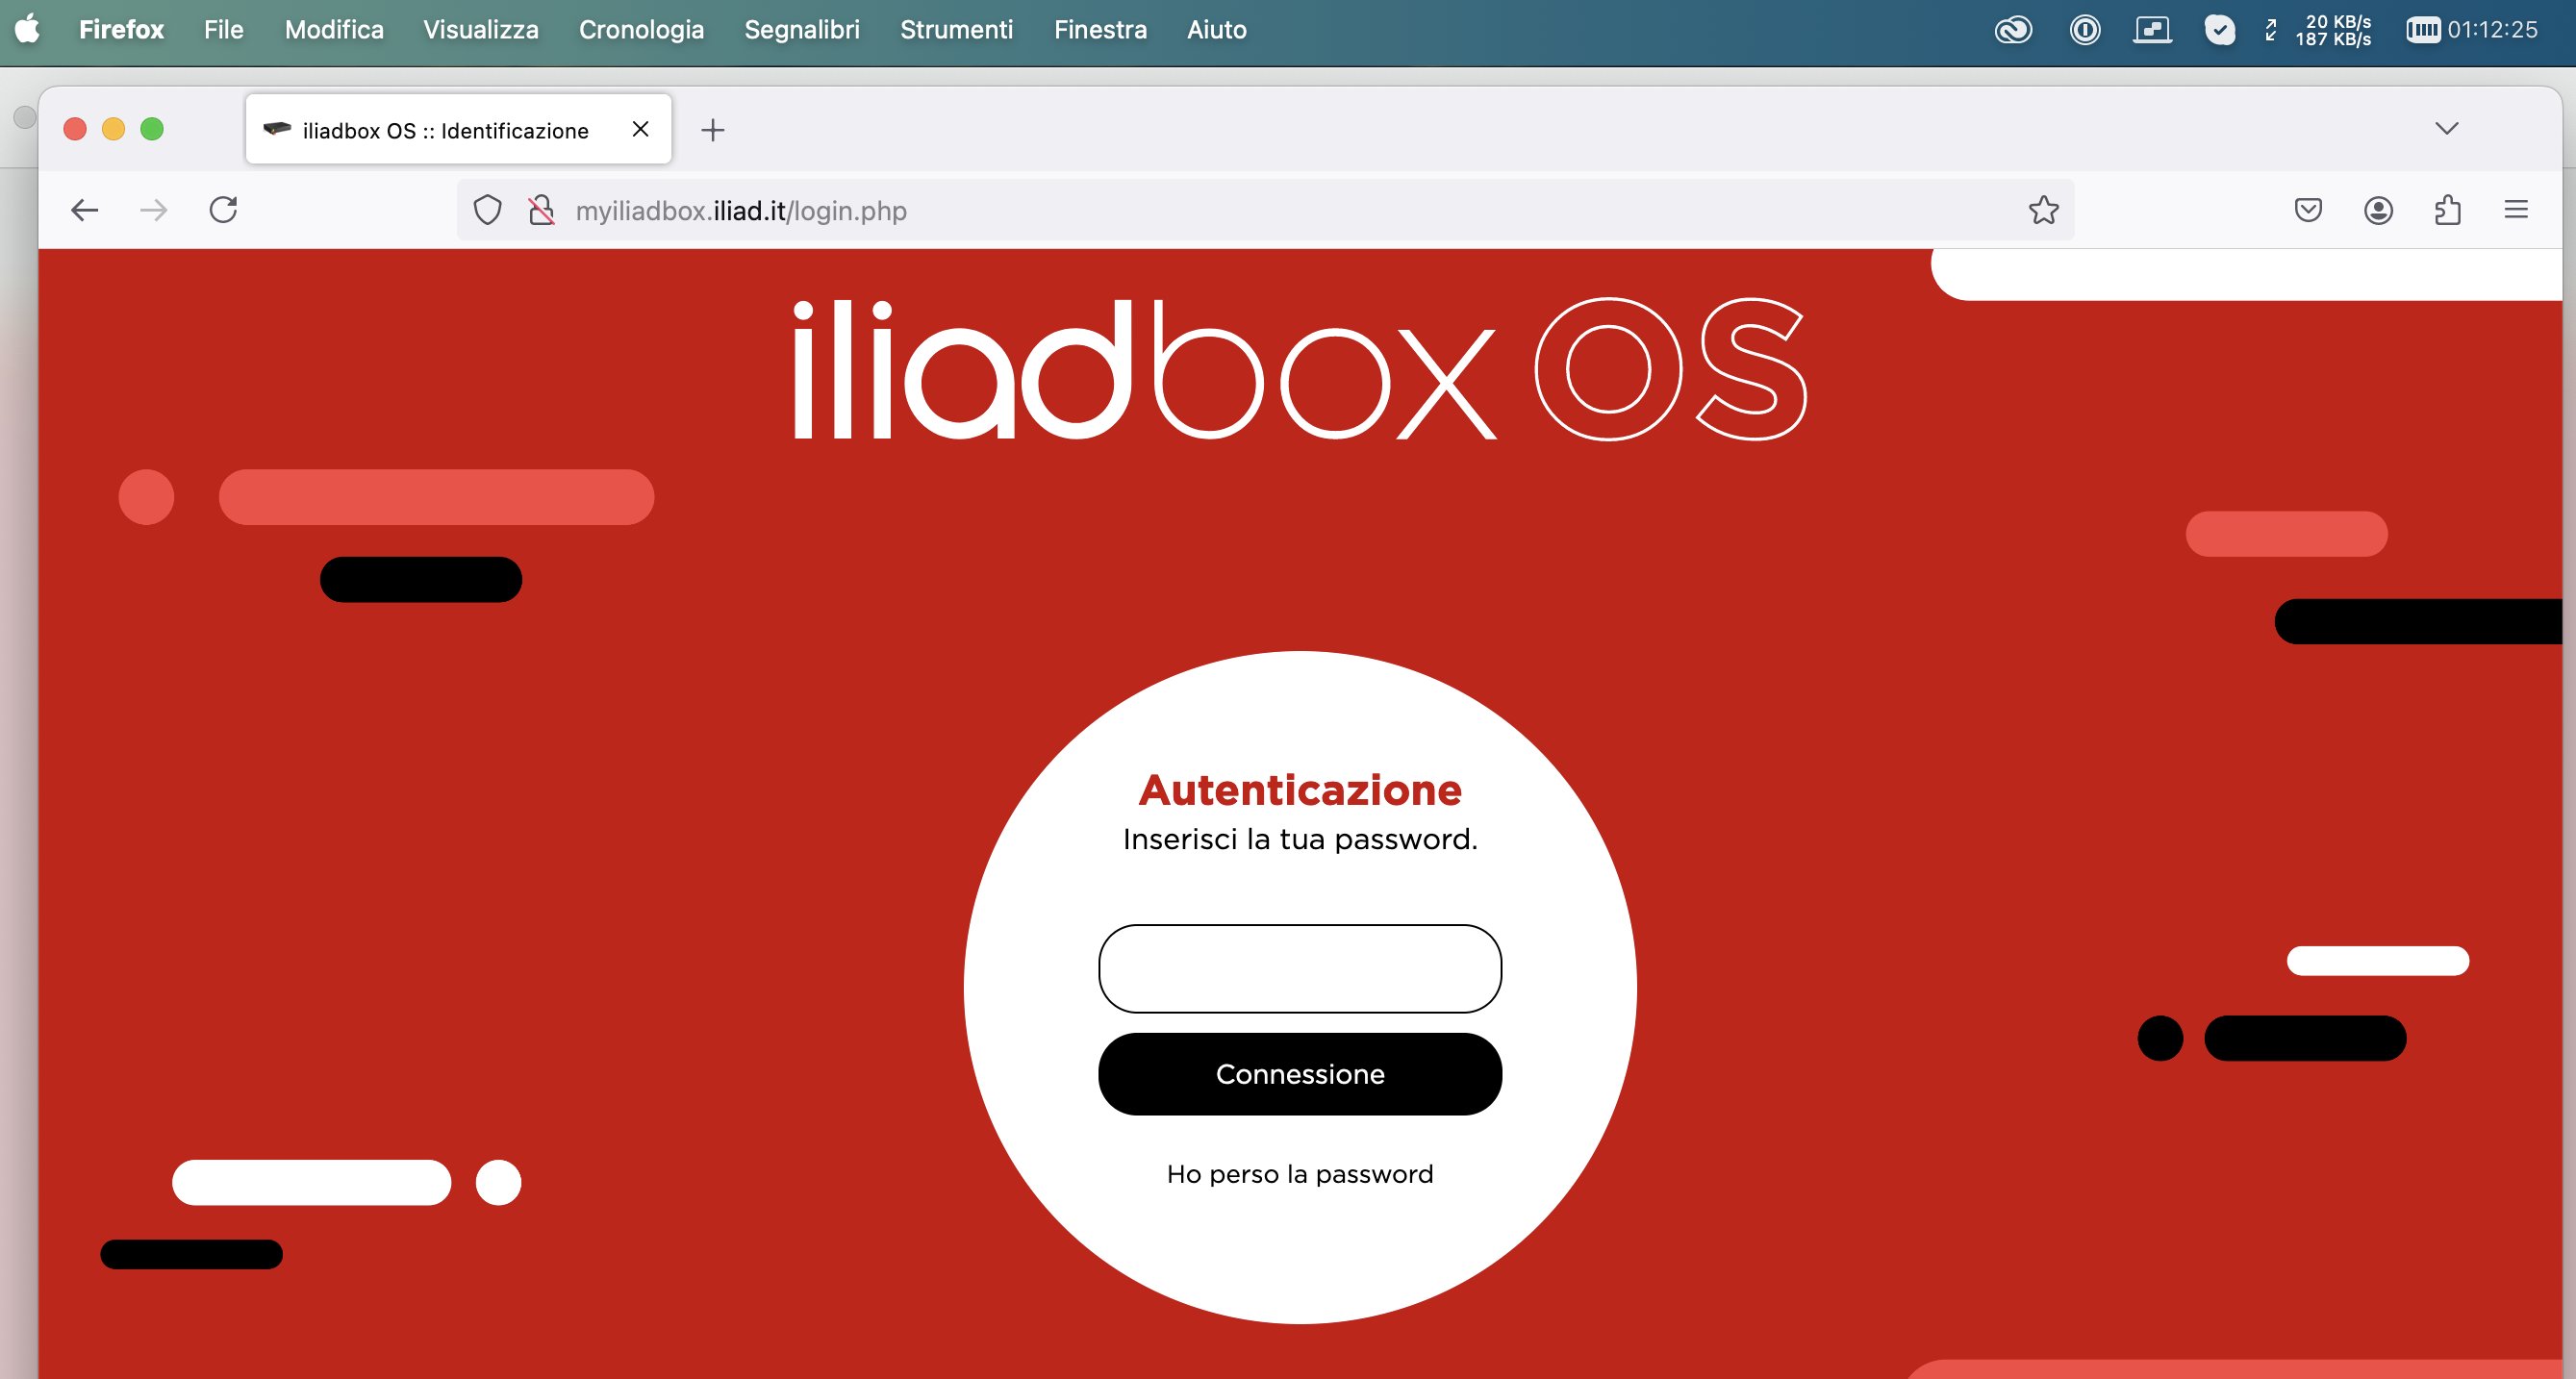2576x1379 pixels.
Task: Open a new tab with plus button
Action: tap(713, 129)
